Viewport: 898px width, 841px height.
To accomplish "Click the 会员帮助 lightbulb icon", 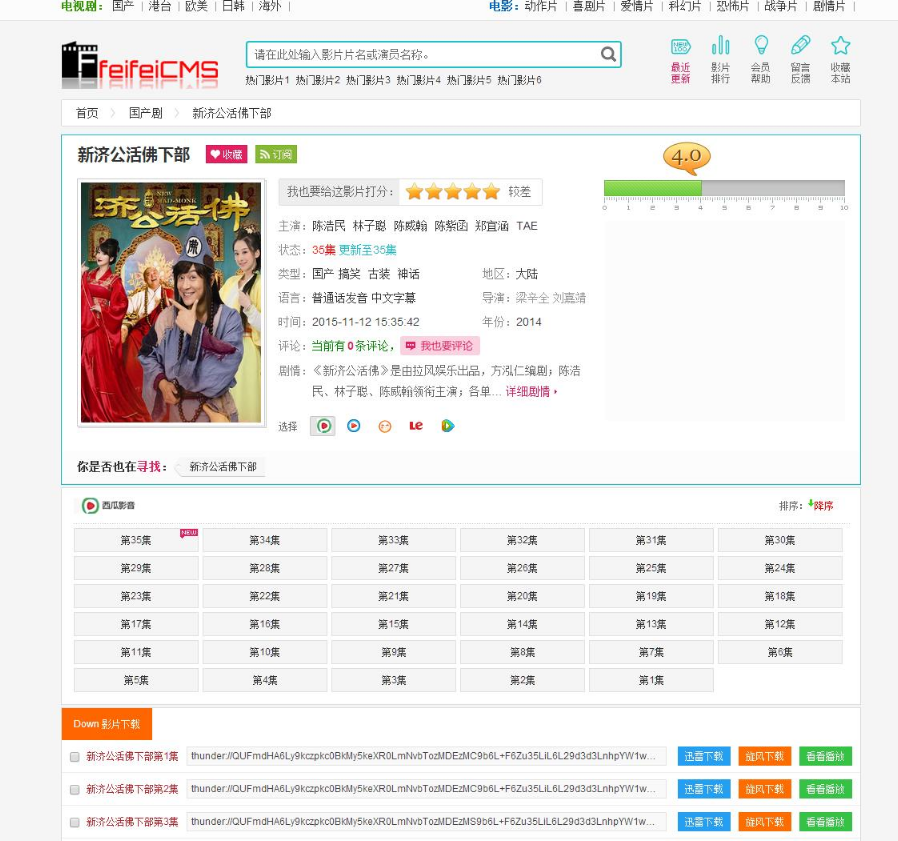I will click(761, 60).
